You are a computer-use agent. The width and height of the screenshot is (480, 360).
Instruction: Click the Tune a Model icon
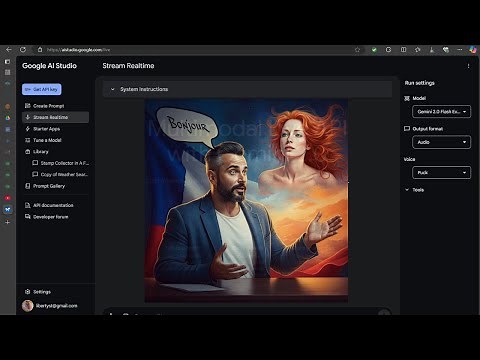[28, 140]
